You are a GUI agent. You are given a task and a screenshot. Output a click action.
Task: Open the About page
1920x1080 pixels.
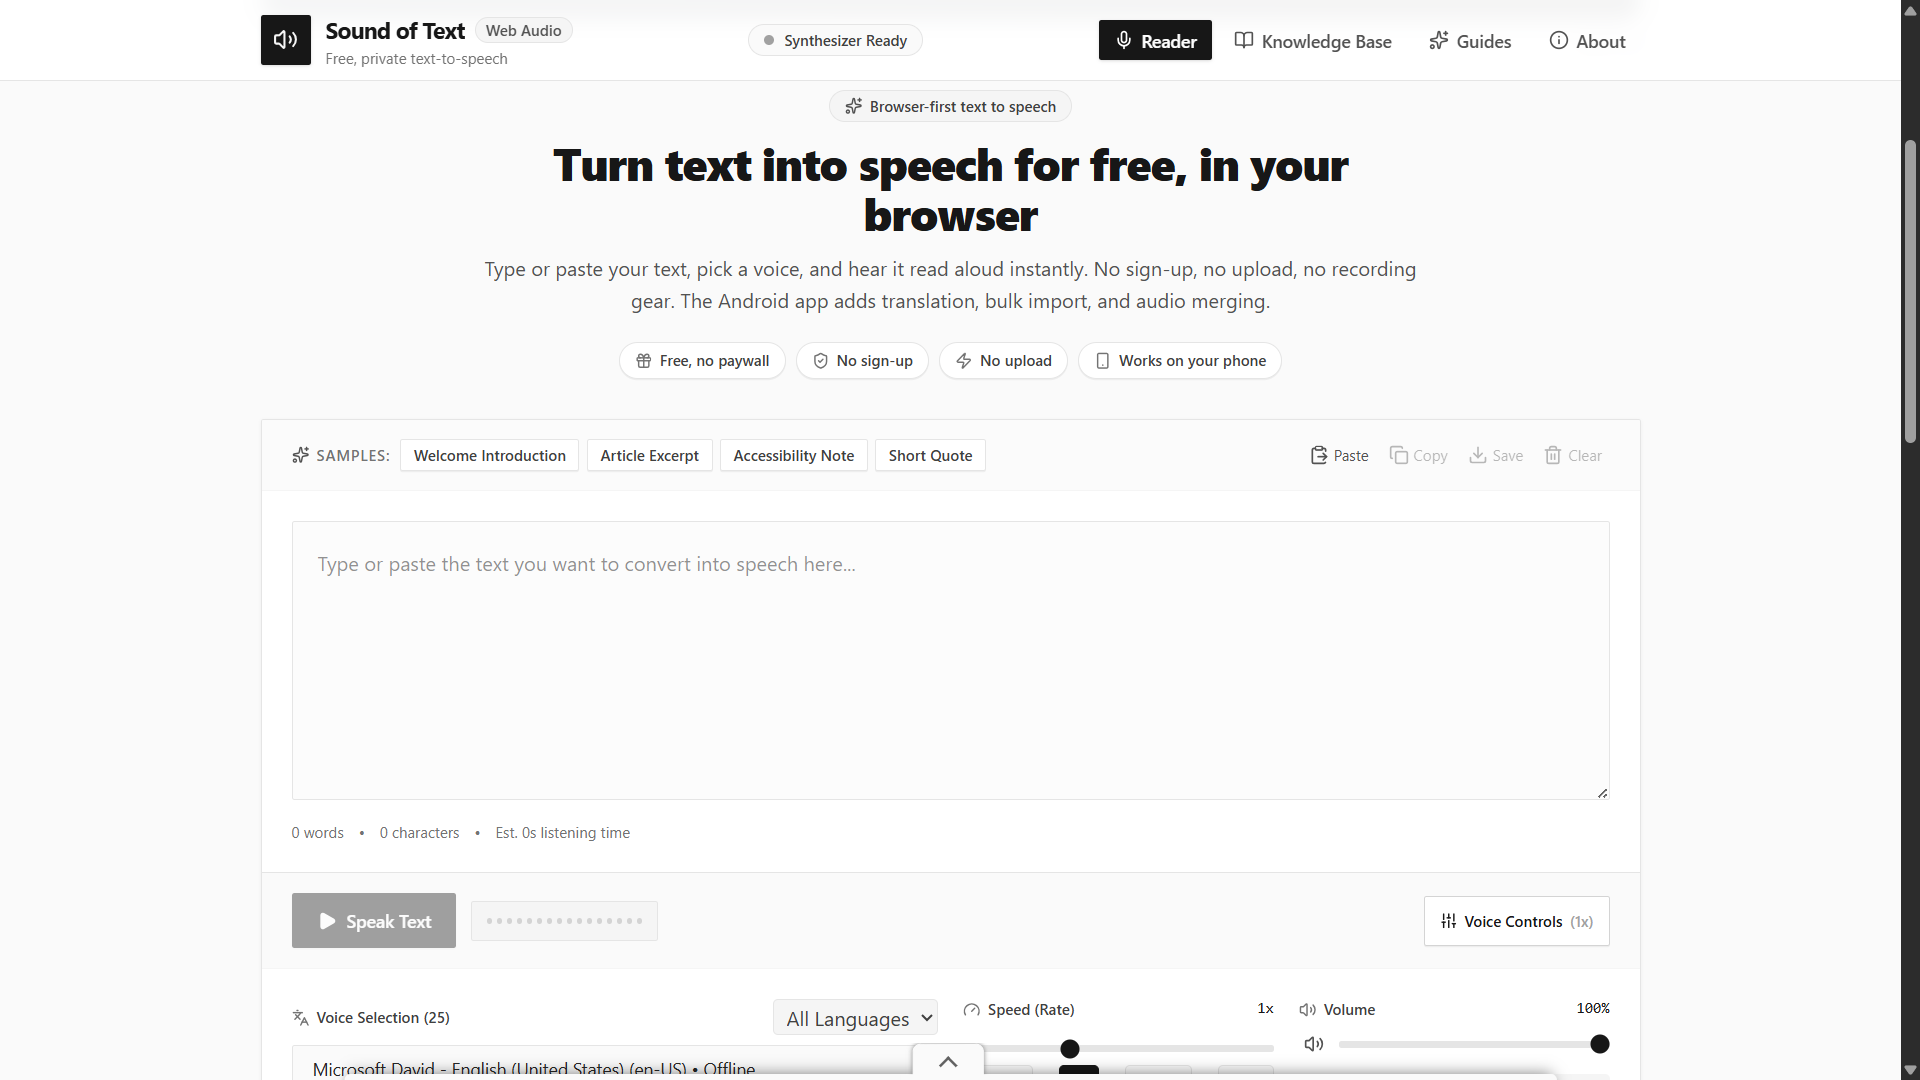click(x=1587, y=41)
